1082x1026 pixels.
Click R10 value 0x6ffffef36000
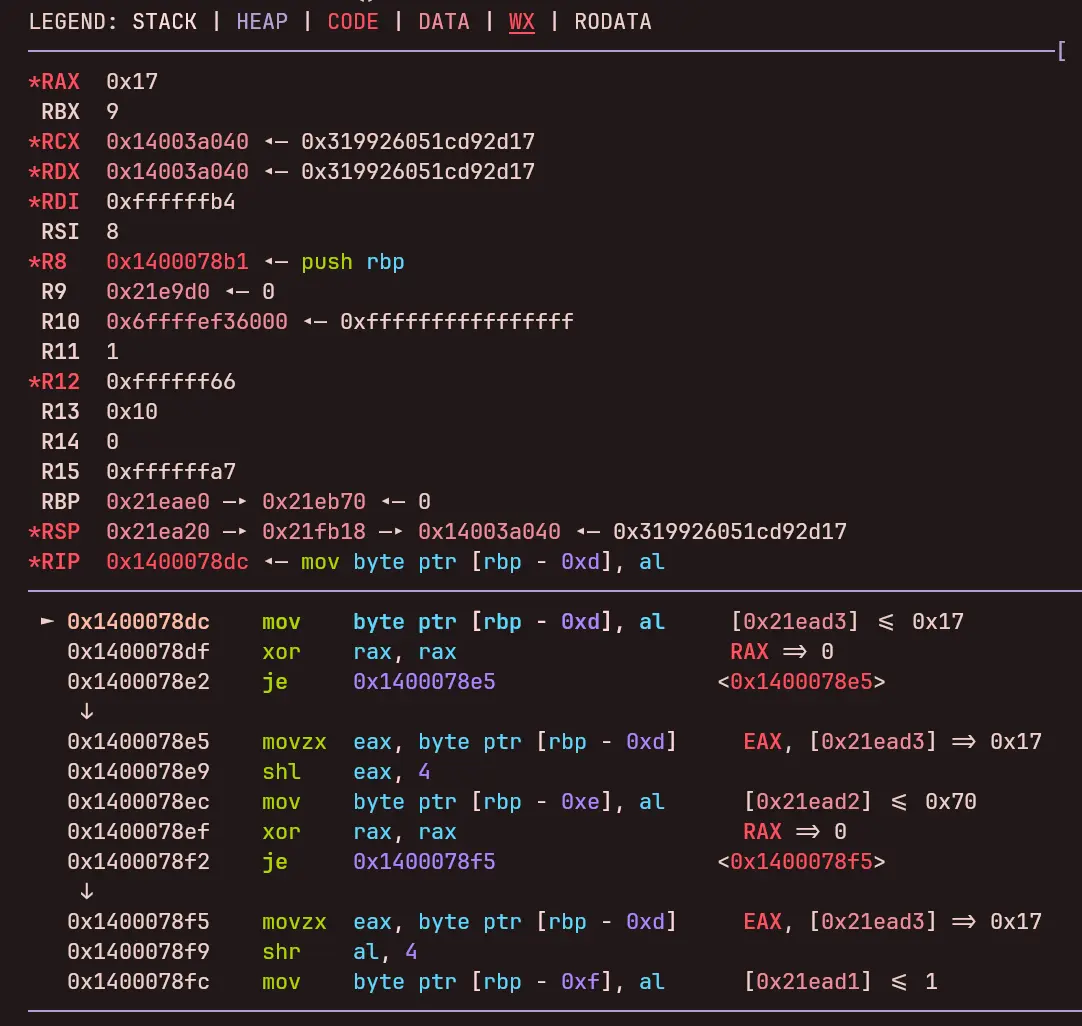coord(197,322)
